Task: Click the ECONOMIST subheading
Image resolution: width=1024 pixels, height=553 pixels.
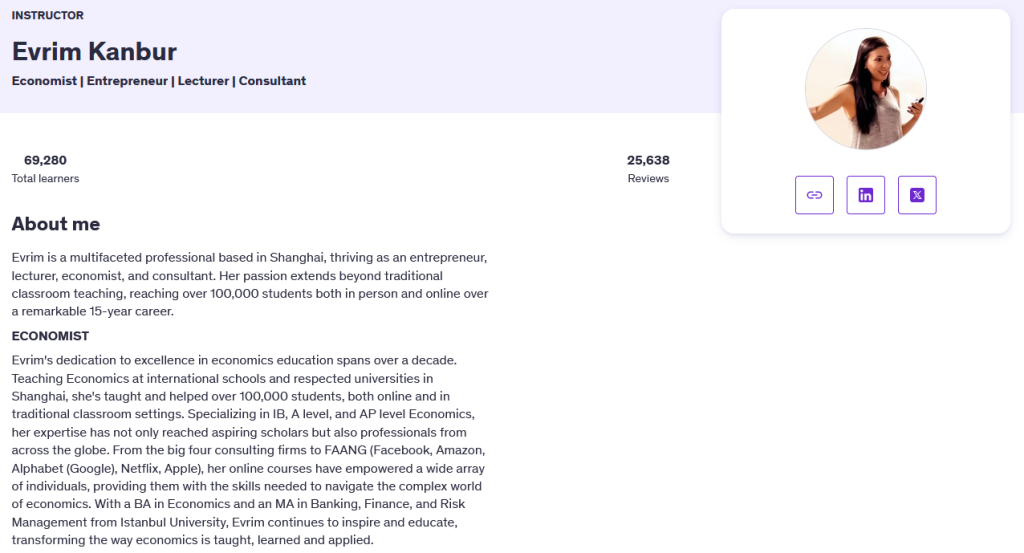Action: [50, 336]
